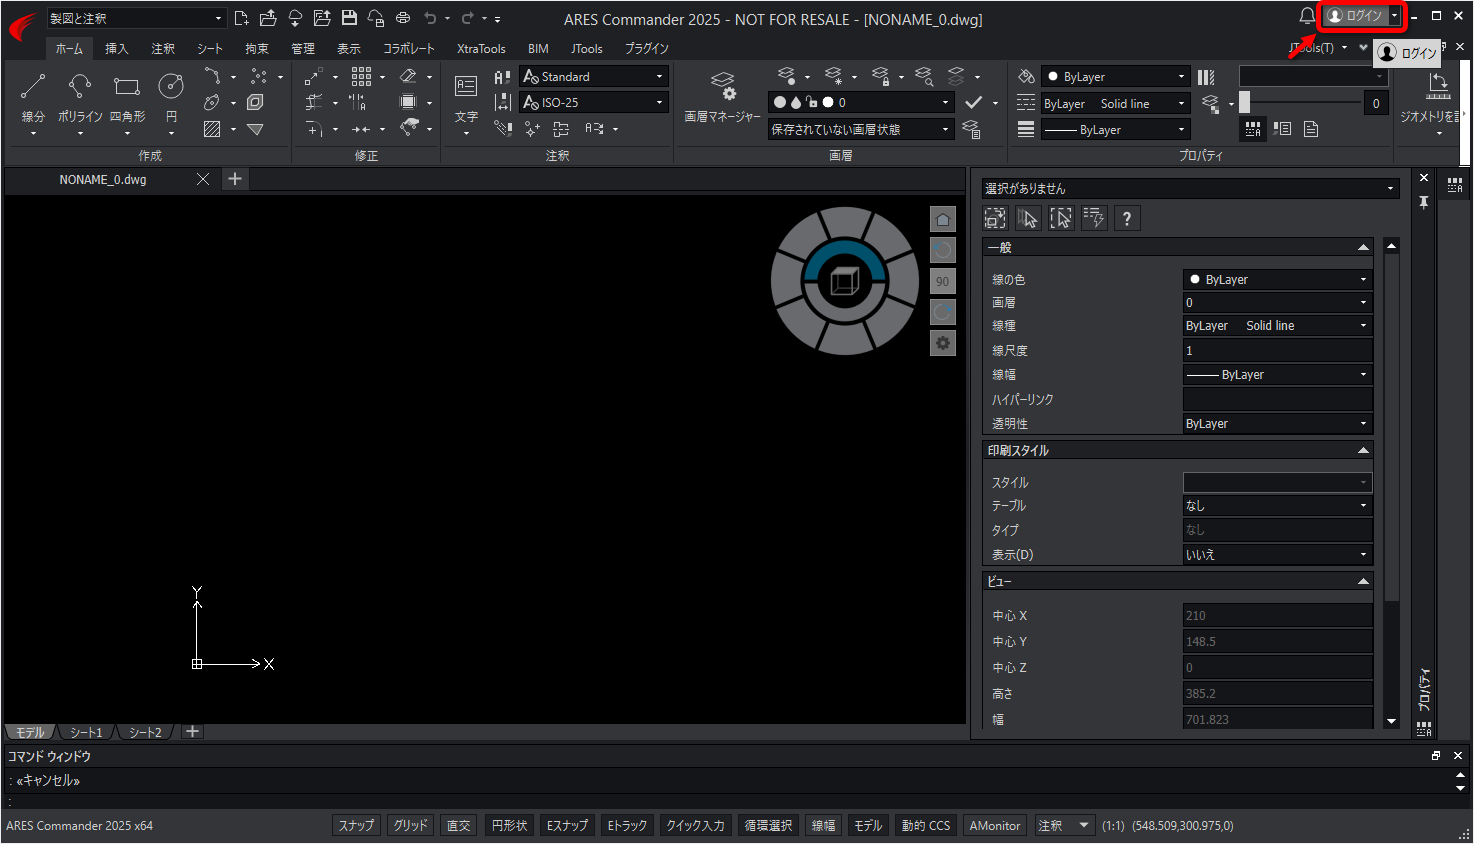Click the checkmark icon in 画層 panel
The width and height of the screenshot is (1474, 844).
tap(974, 102)
